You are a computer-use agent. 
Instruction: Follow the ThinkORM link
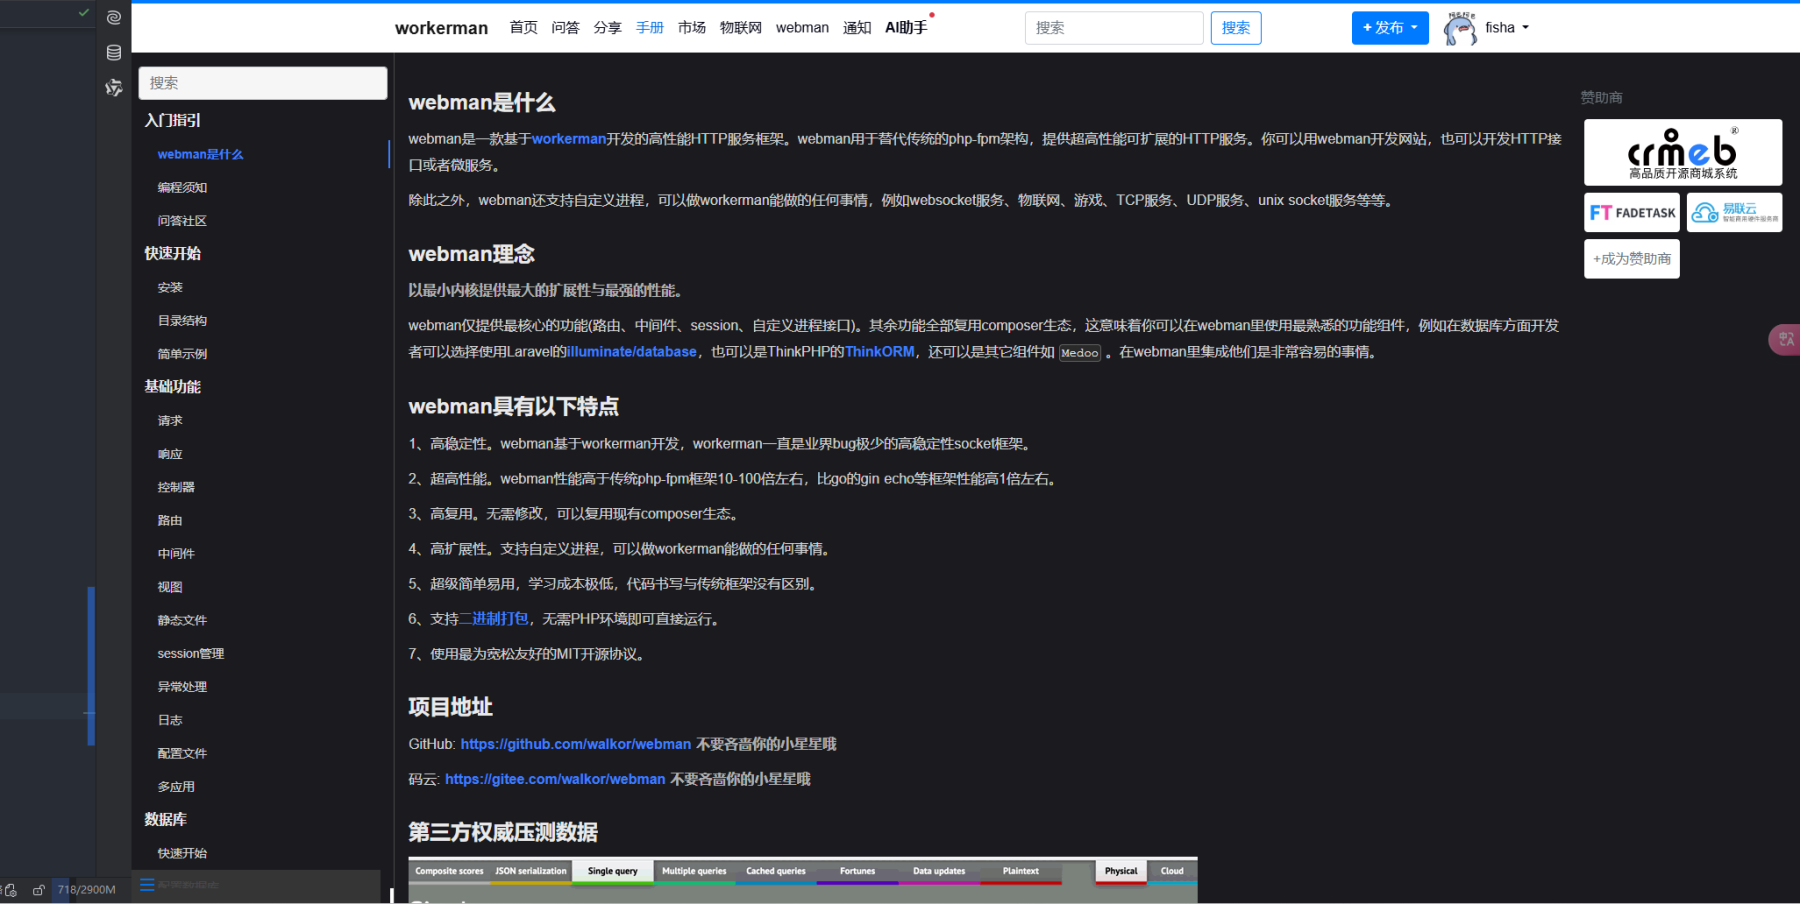tap(880, 352)
